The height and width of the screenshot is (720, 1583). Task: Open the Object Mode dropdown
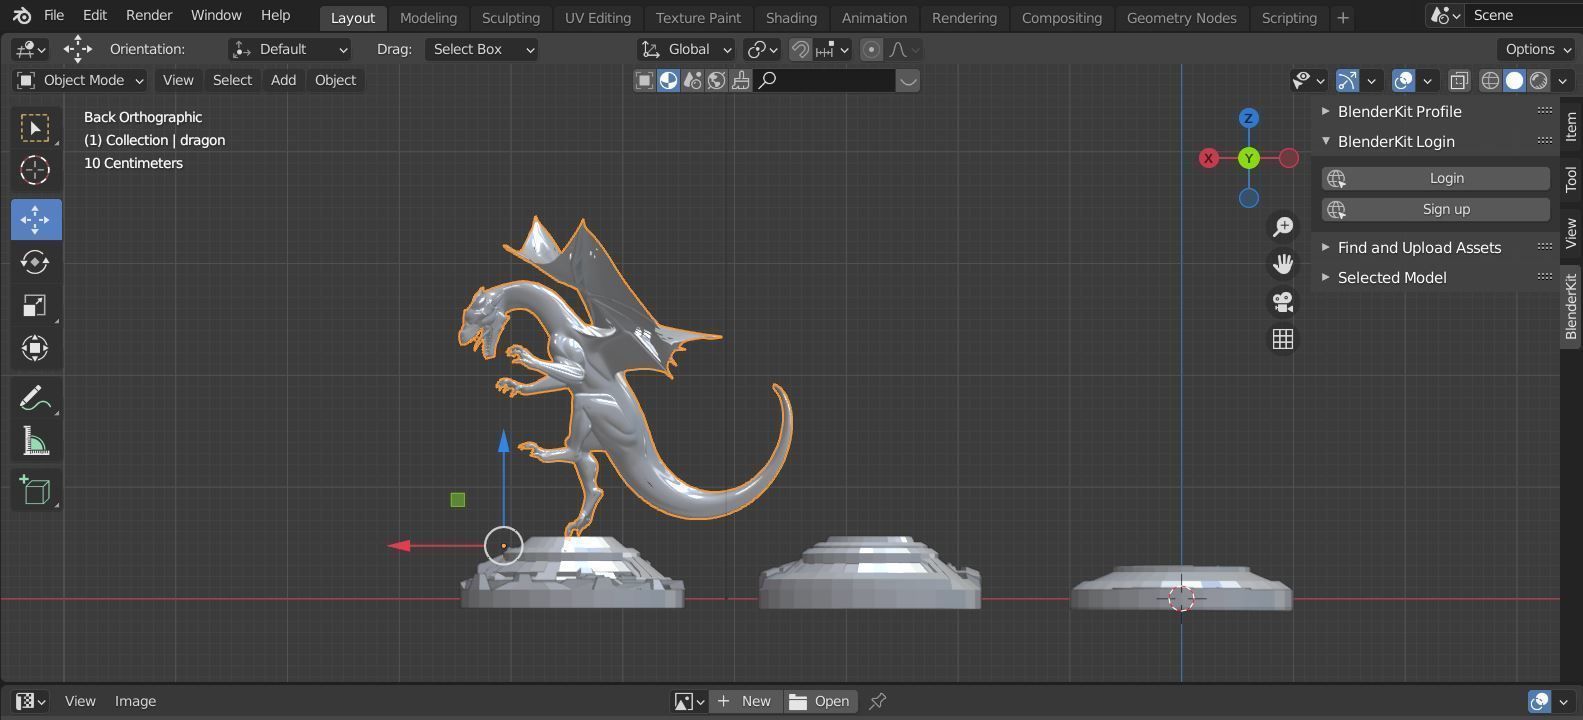tap(81, 80)
